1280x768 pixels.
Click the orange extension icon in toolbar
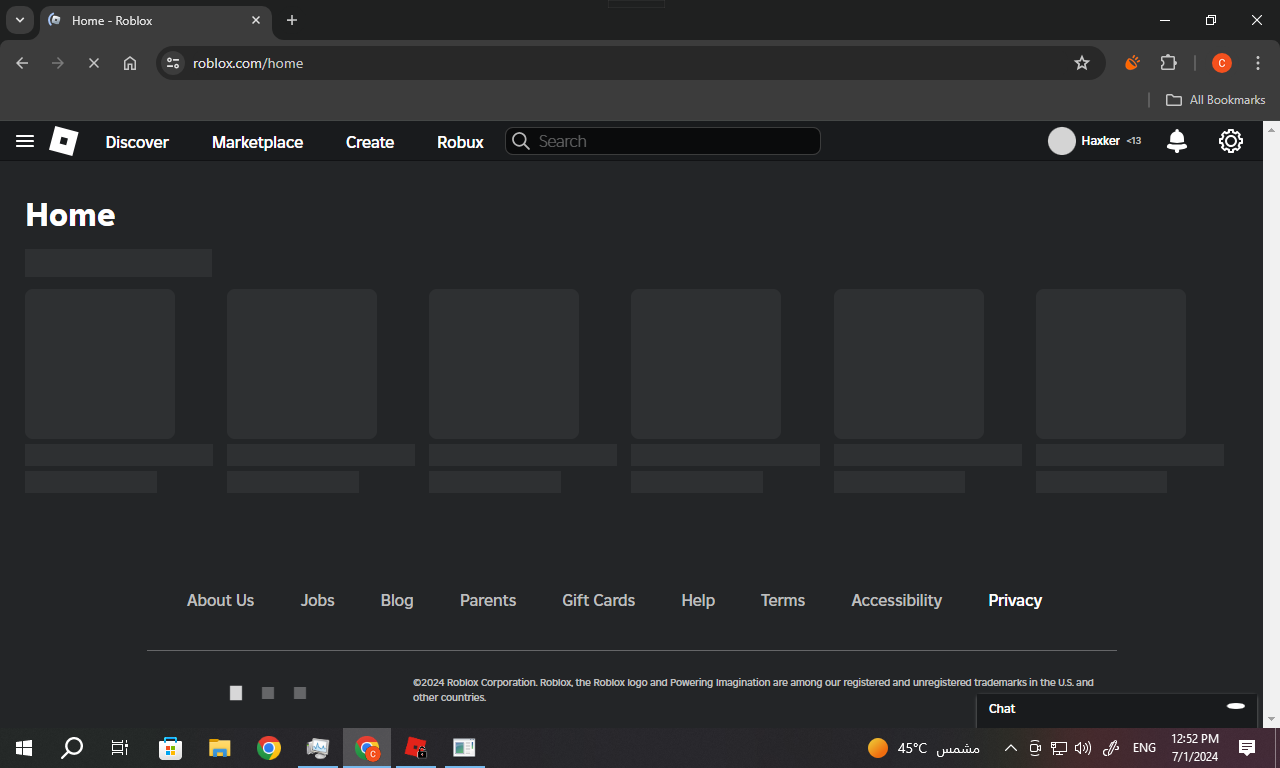1132,63
